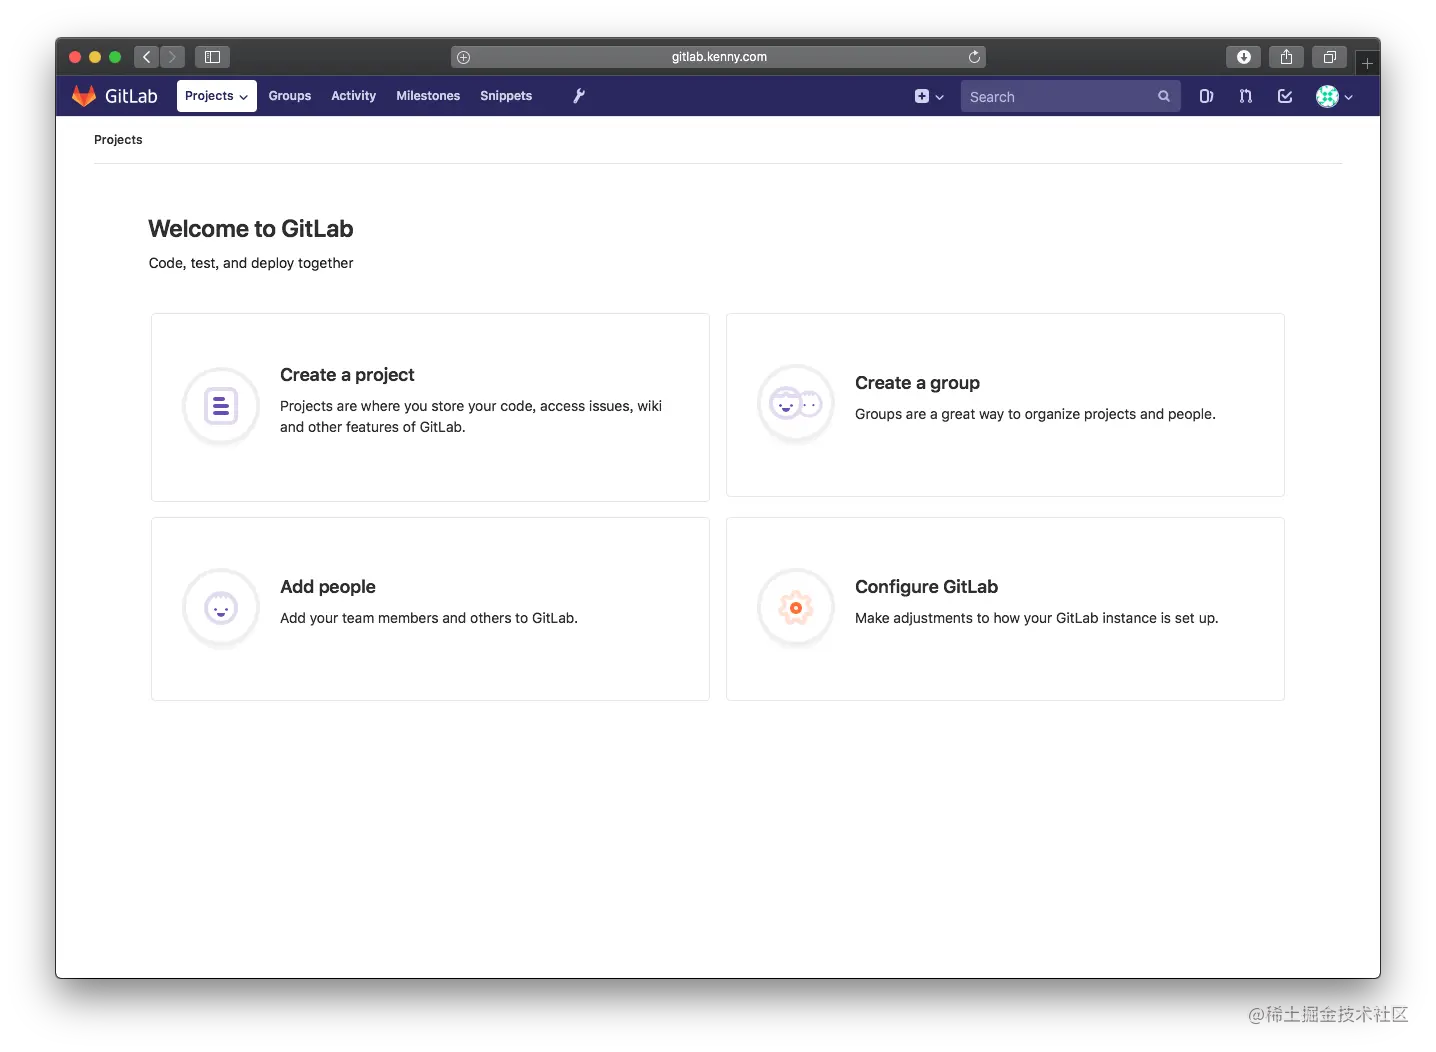Click the search magnifier icon
This screenshot has width=1436, height=1052.
1164,97
